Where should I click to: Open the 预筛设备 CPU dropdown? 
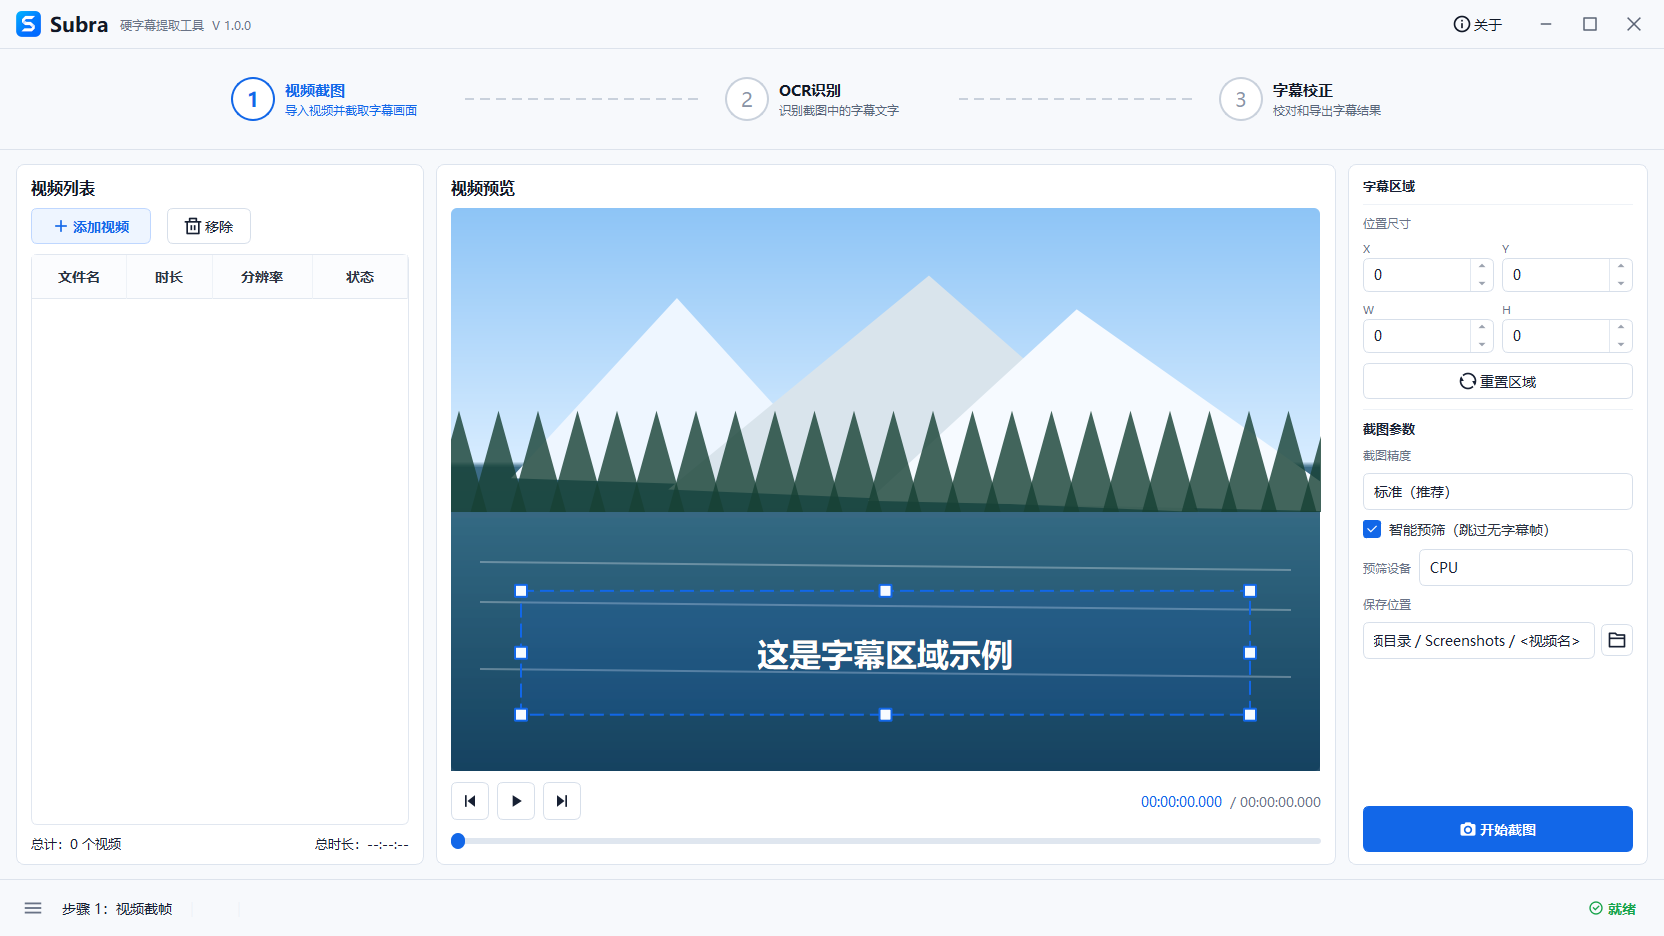pyautogui.click(x=1525, y=567)
